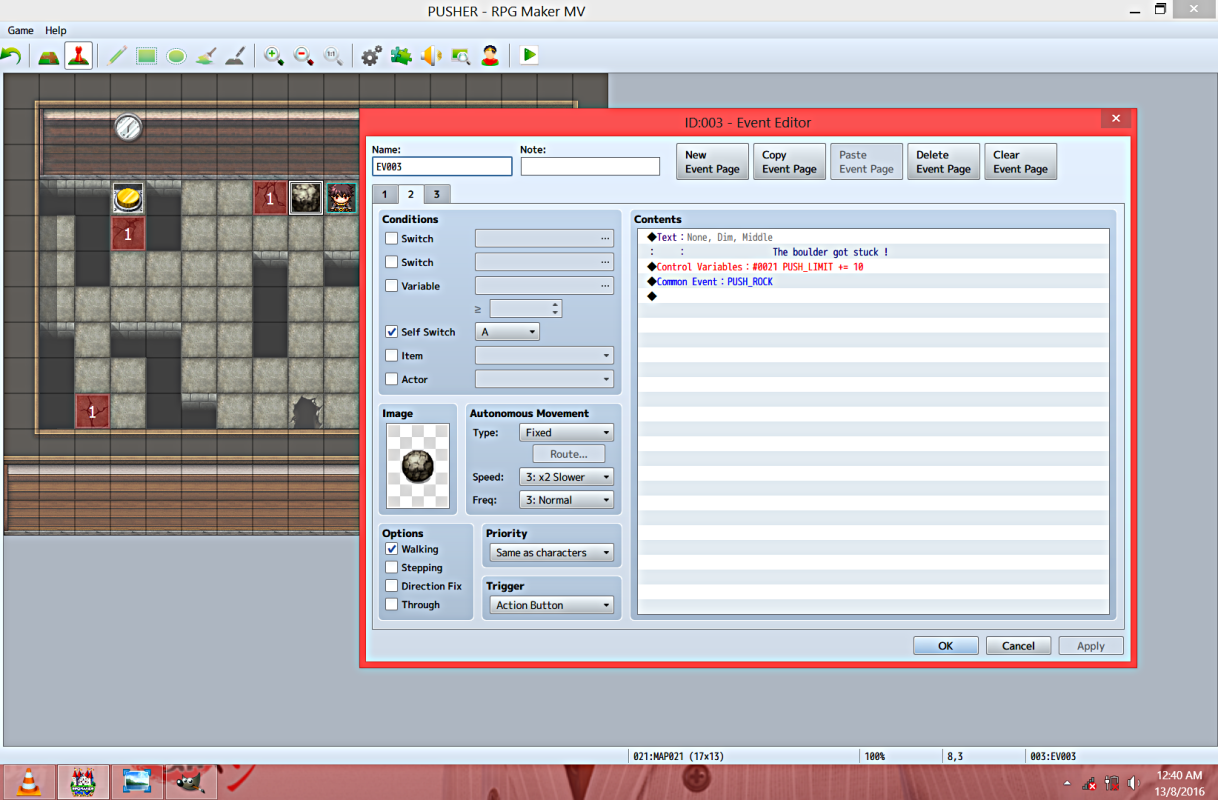Screen dimensions: 1218x800
Task: Click the first Switch selector field
Action: pos(544,239)
